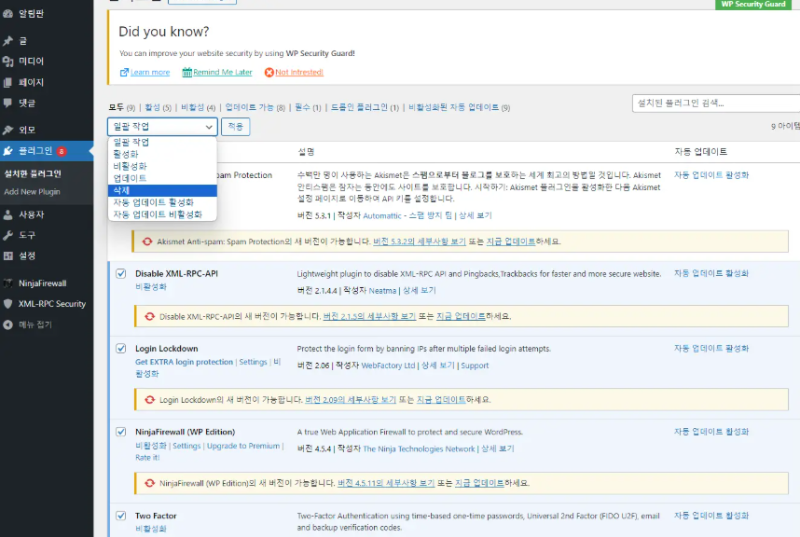This screenshot has width=800, height=537.
Task: Click the Not interested link
Action: click(299, 72)
